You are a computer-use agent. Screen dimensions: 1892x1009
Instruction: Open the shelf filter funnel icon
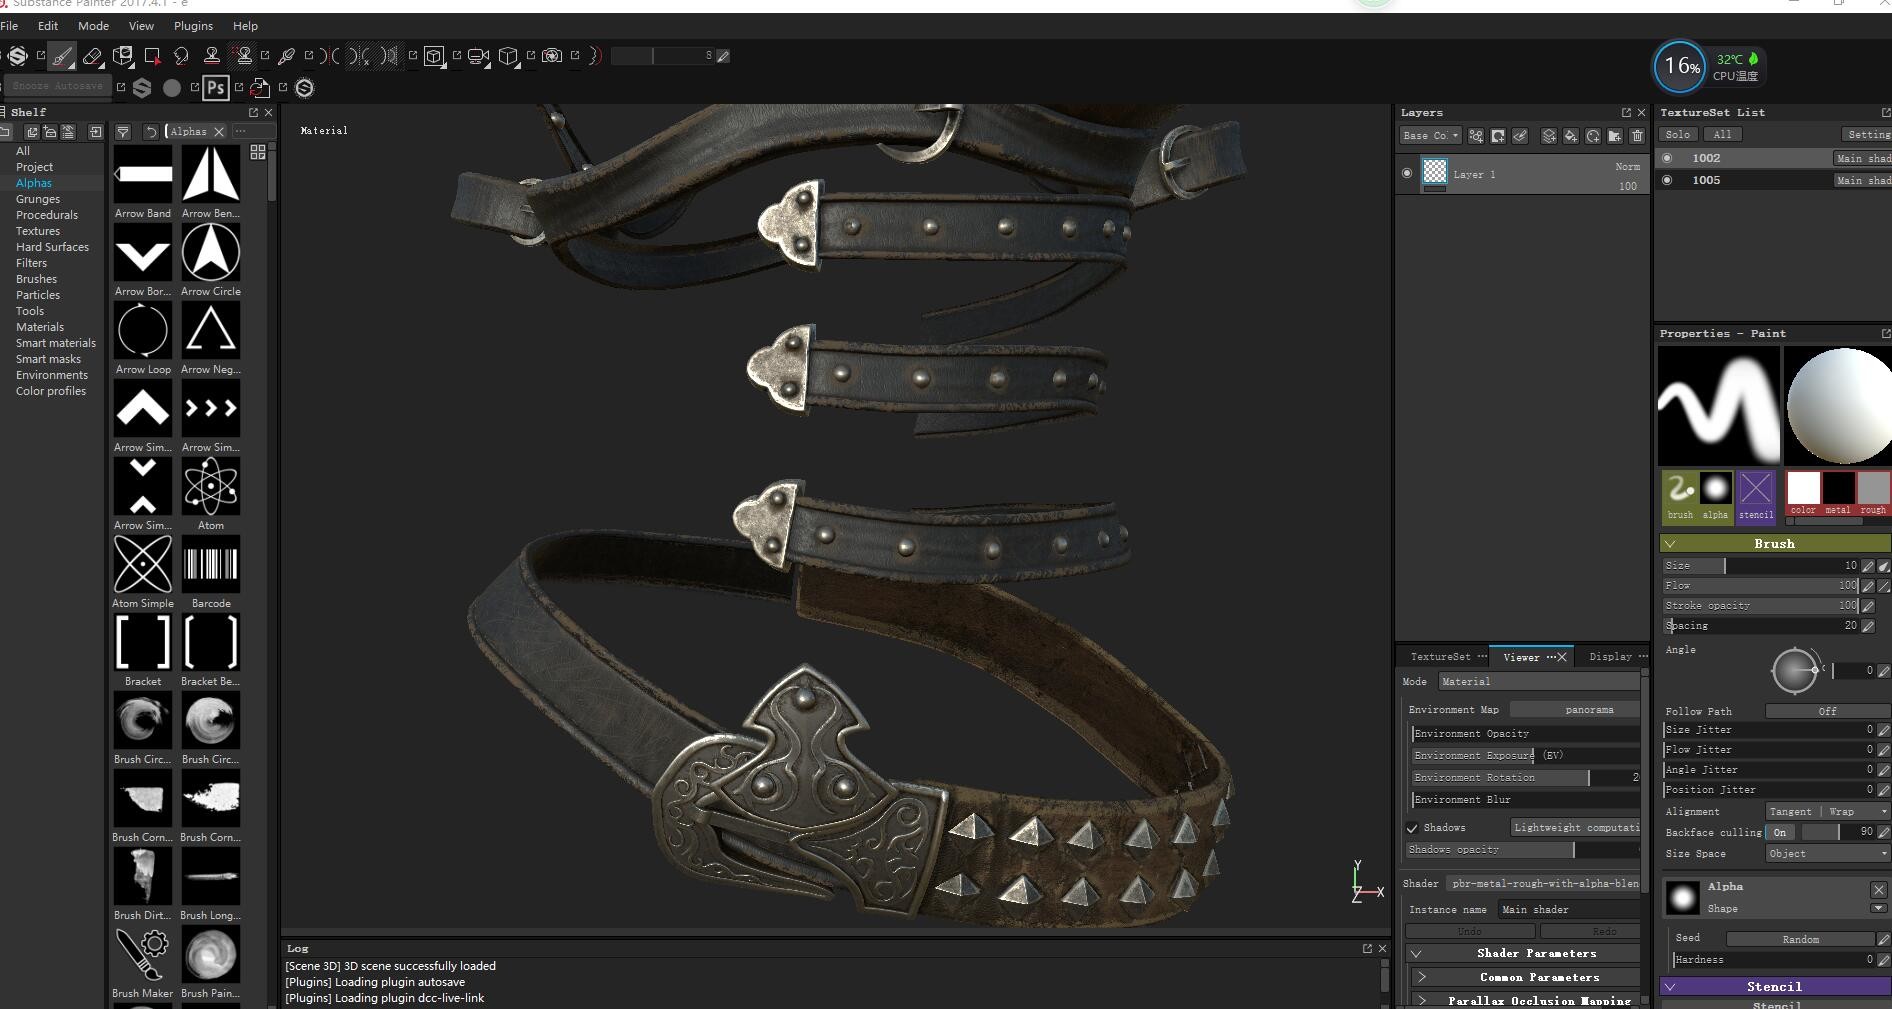(x=123, y=132)
